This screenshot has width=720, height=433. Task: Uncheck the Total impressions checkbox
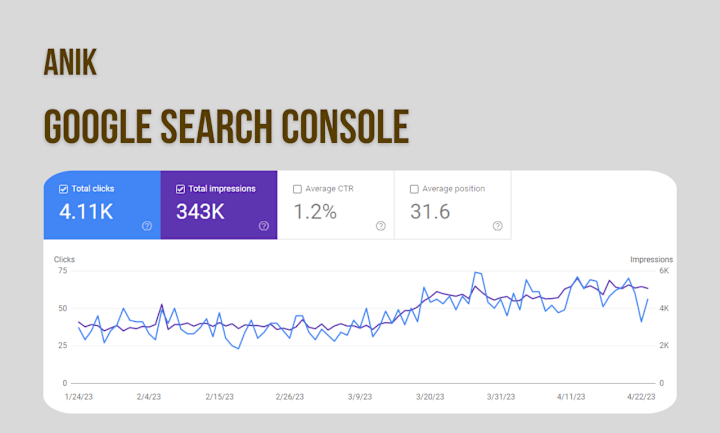[x=180, y=189]
